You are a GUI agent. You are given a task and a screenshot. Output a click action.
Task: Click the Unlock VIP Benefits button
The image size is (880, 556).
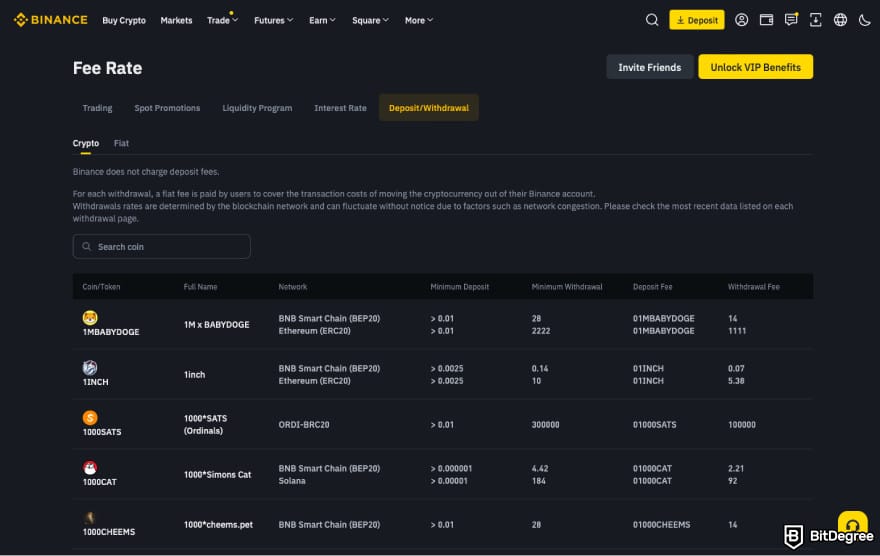pyautogui.click(x=755, y=67)
